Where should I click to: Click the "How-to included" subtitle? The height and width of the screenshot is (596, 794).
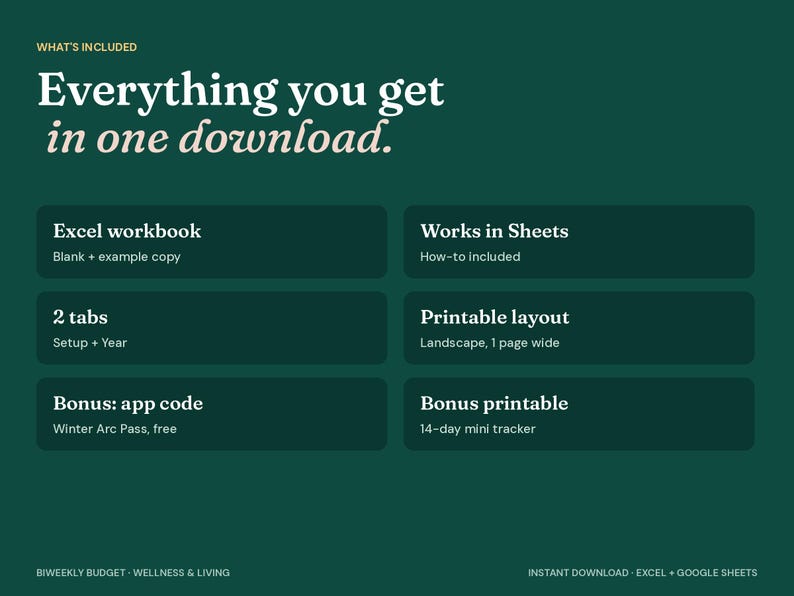470,257
